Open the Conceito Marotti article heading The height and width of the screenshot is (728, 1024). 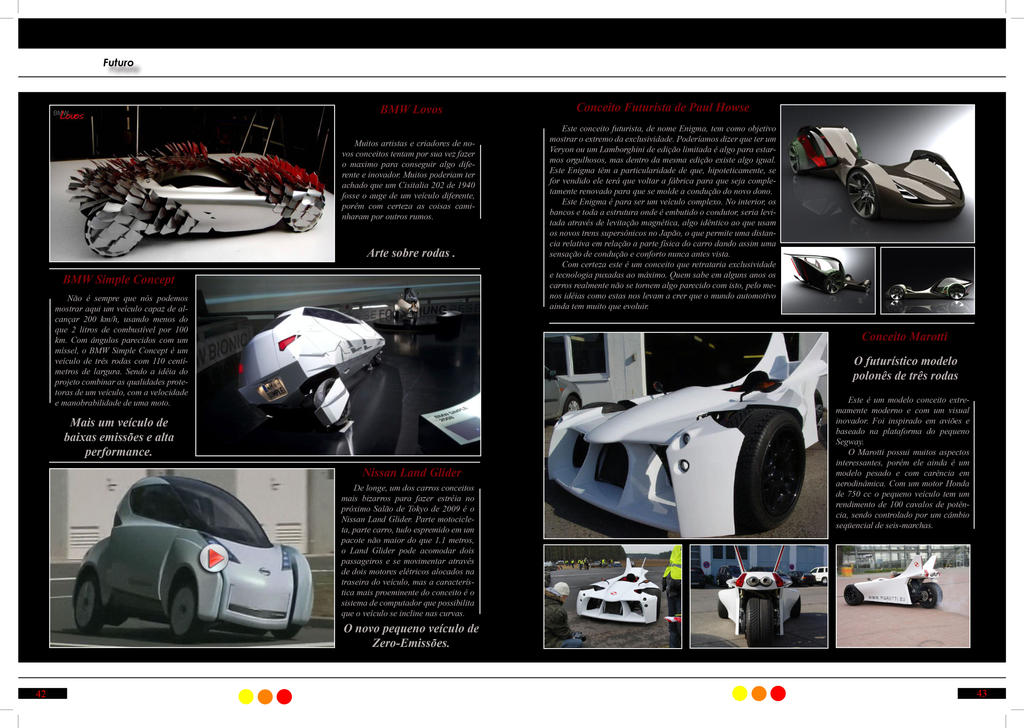coord(905,337)
